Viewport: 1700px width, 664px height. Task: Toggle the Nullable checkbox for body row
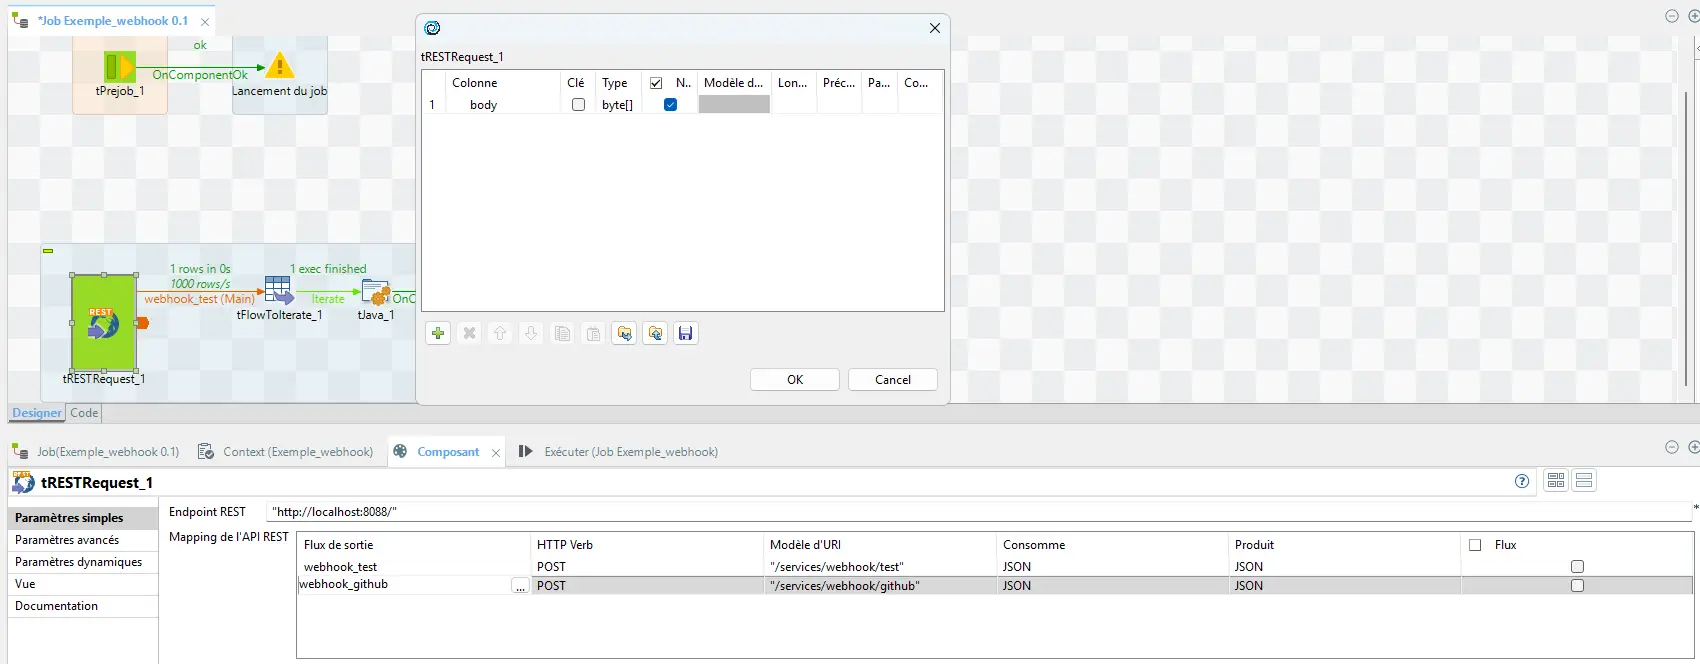point(671,105)
